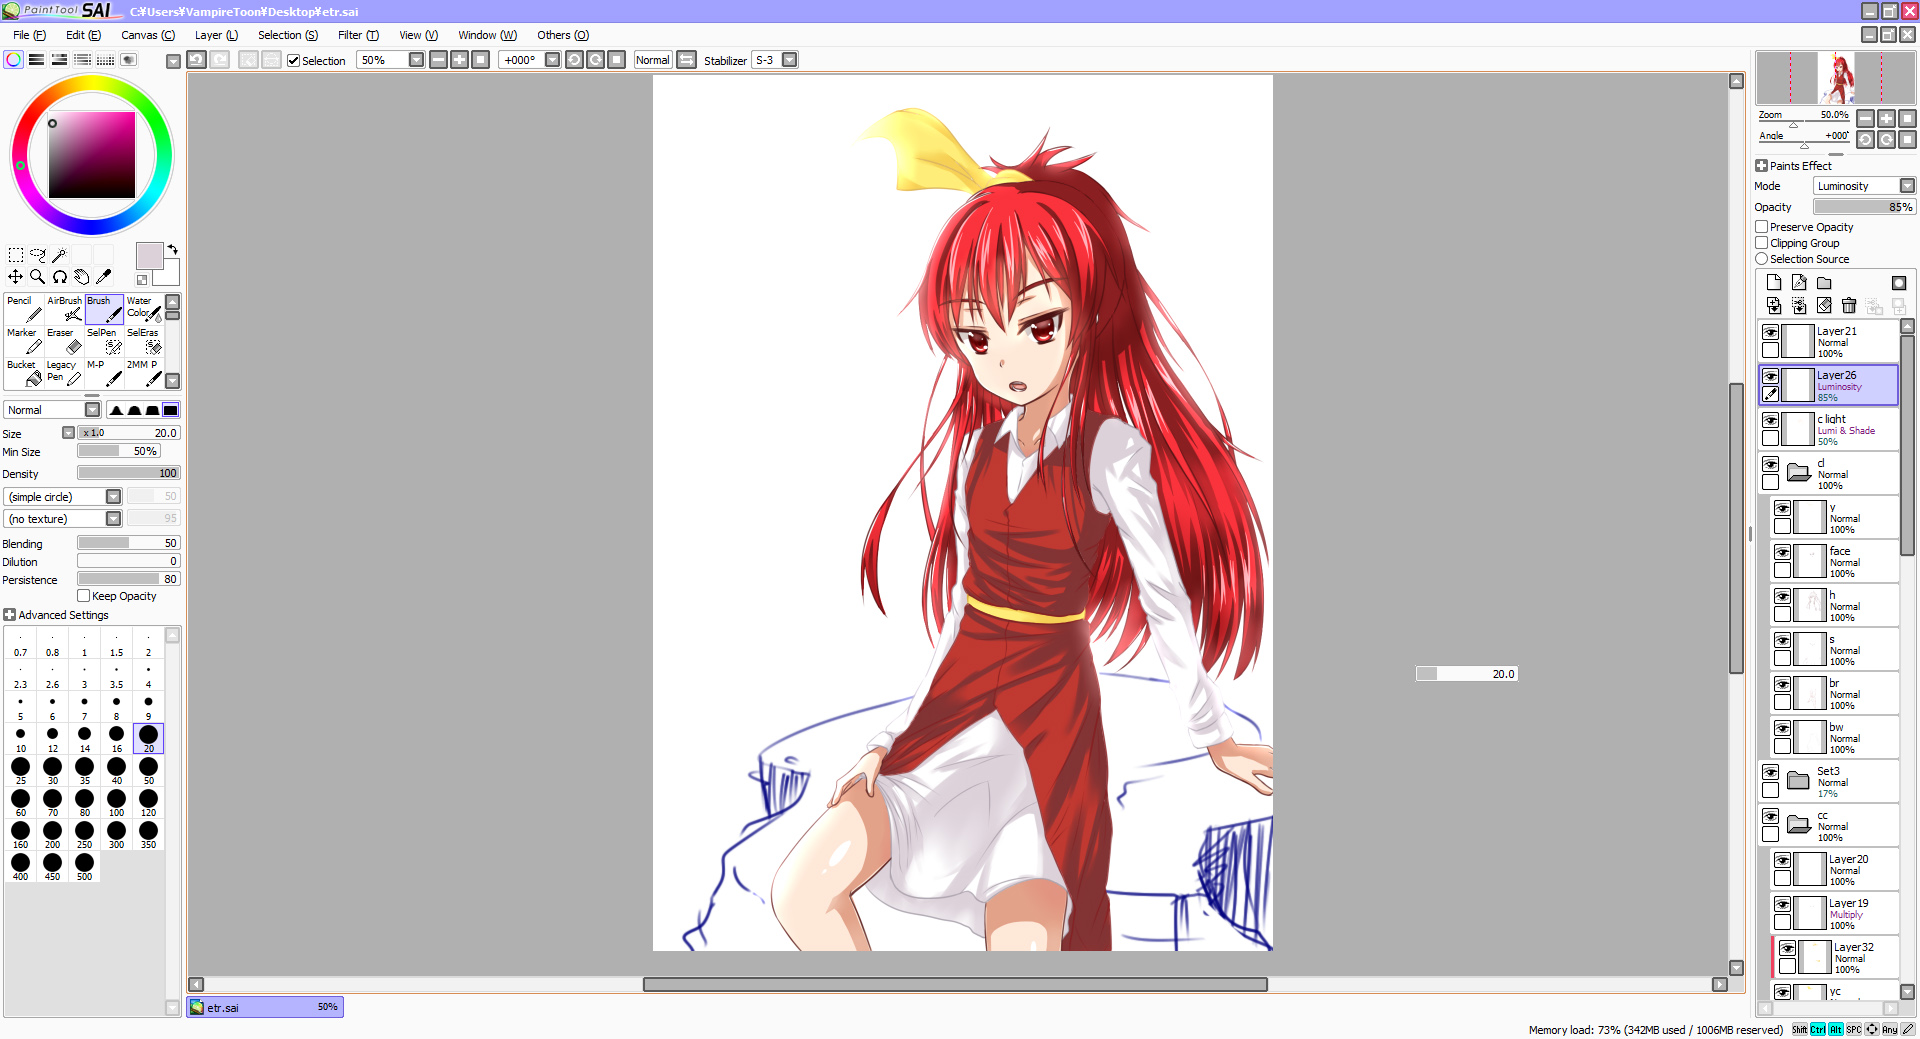
Task: Open the Edit menu
Action: 83,35
